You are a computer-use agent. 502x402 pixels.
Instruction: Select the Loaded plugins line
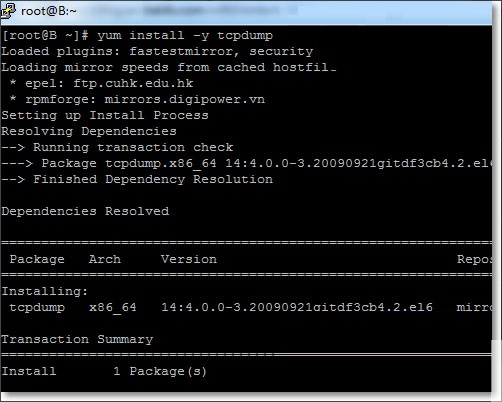coord(157,51)
